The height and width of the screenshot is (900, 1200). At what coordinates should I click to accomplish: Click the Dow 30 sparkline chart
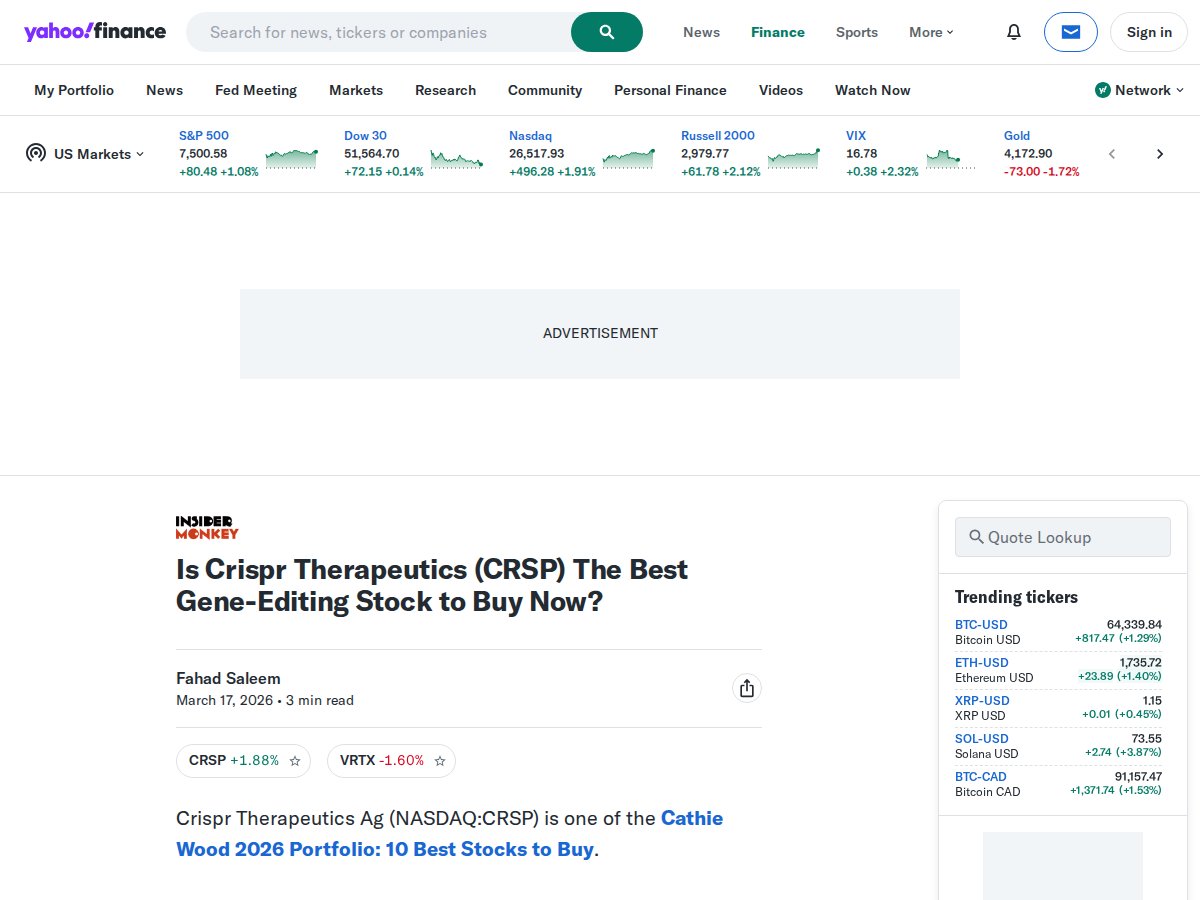click(457, 158)
